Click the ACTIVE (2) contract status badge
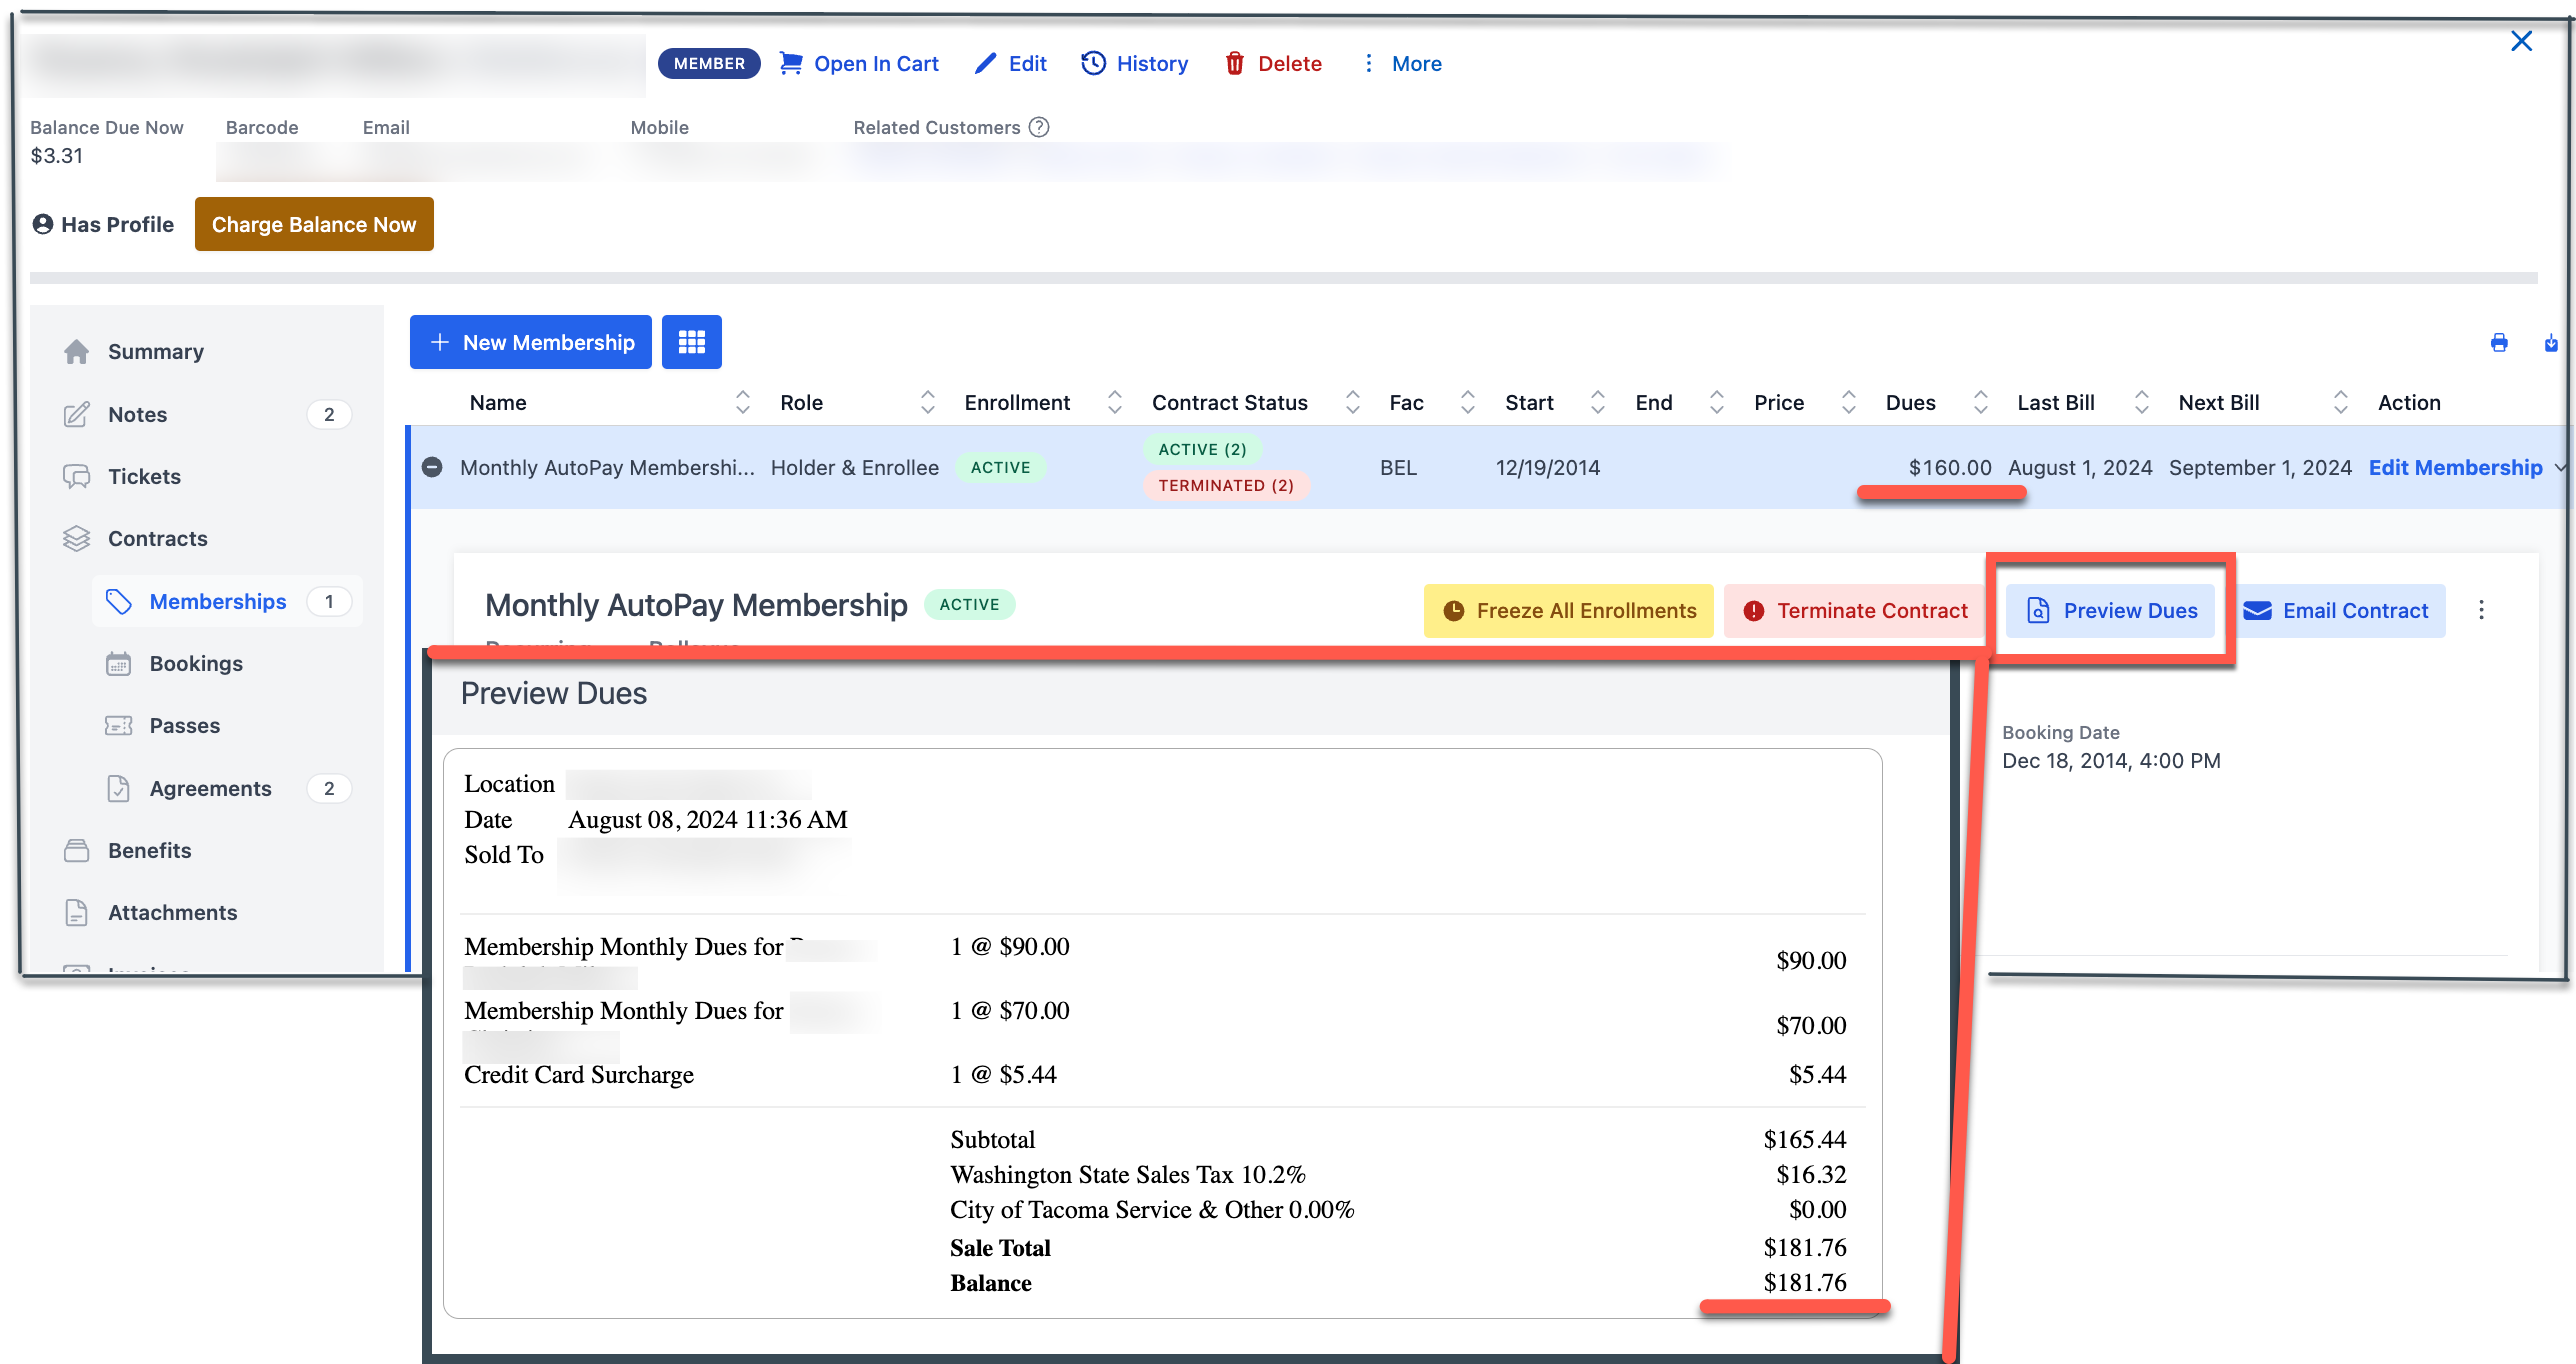Screen dimensions: 2576x1364 tap(1202, 449)
